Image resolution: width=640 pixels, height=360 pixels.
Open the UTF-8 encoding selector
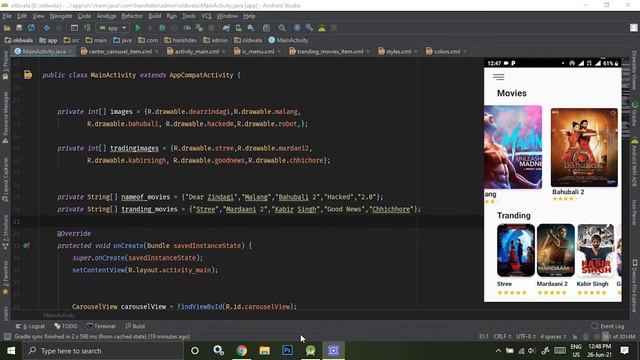(525, 337)
